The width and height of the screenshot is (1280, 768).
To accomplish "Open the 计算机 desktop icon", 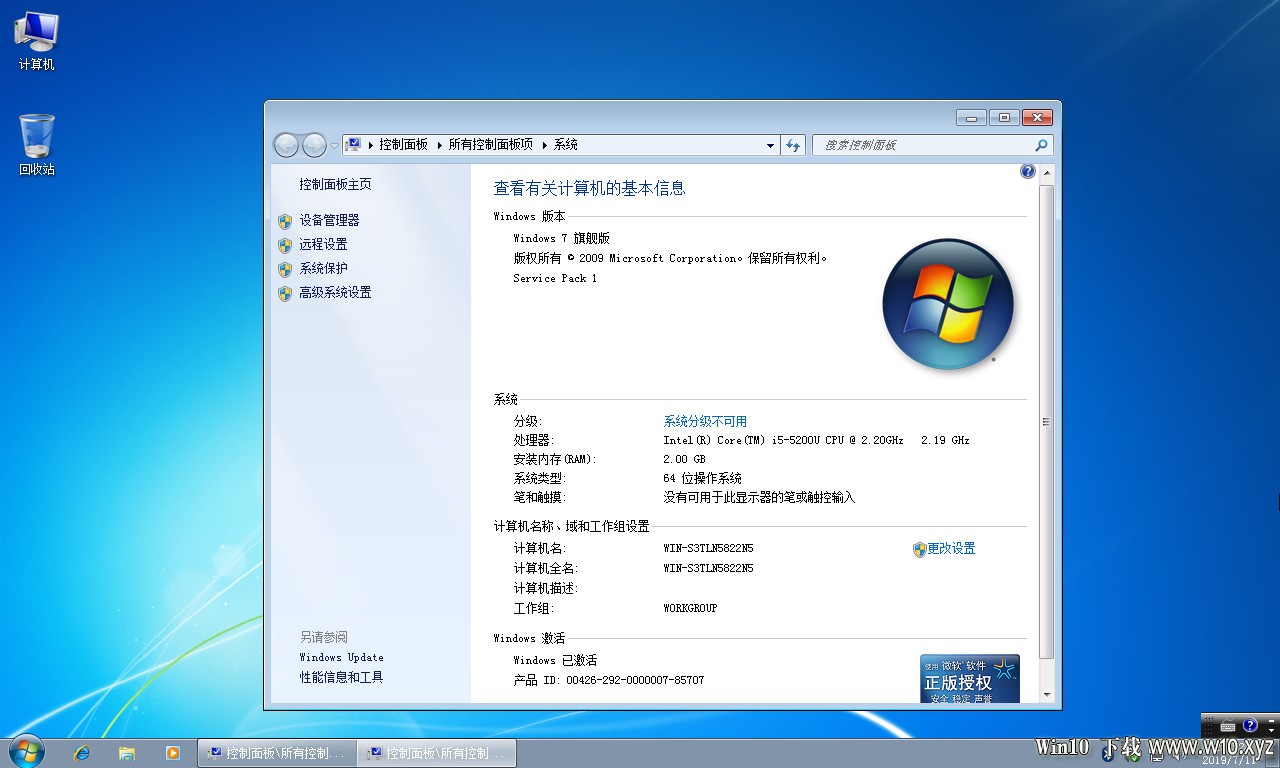I will coord(36,41).
